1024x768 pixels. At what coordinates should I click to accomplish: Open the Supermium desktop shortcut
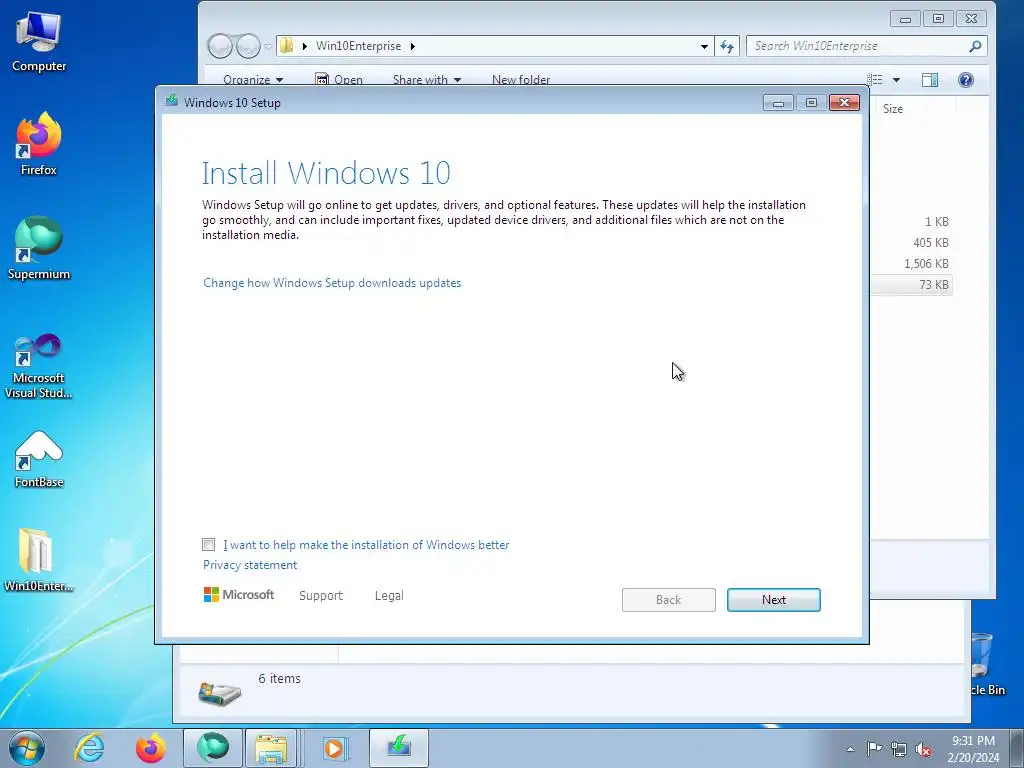39,248
